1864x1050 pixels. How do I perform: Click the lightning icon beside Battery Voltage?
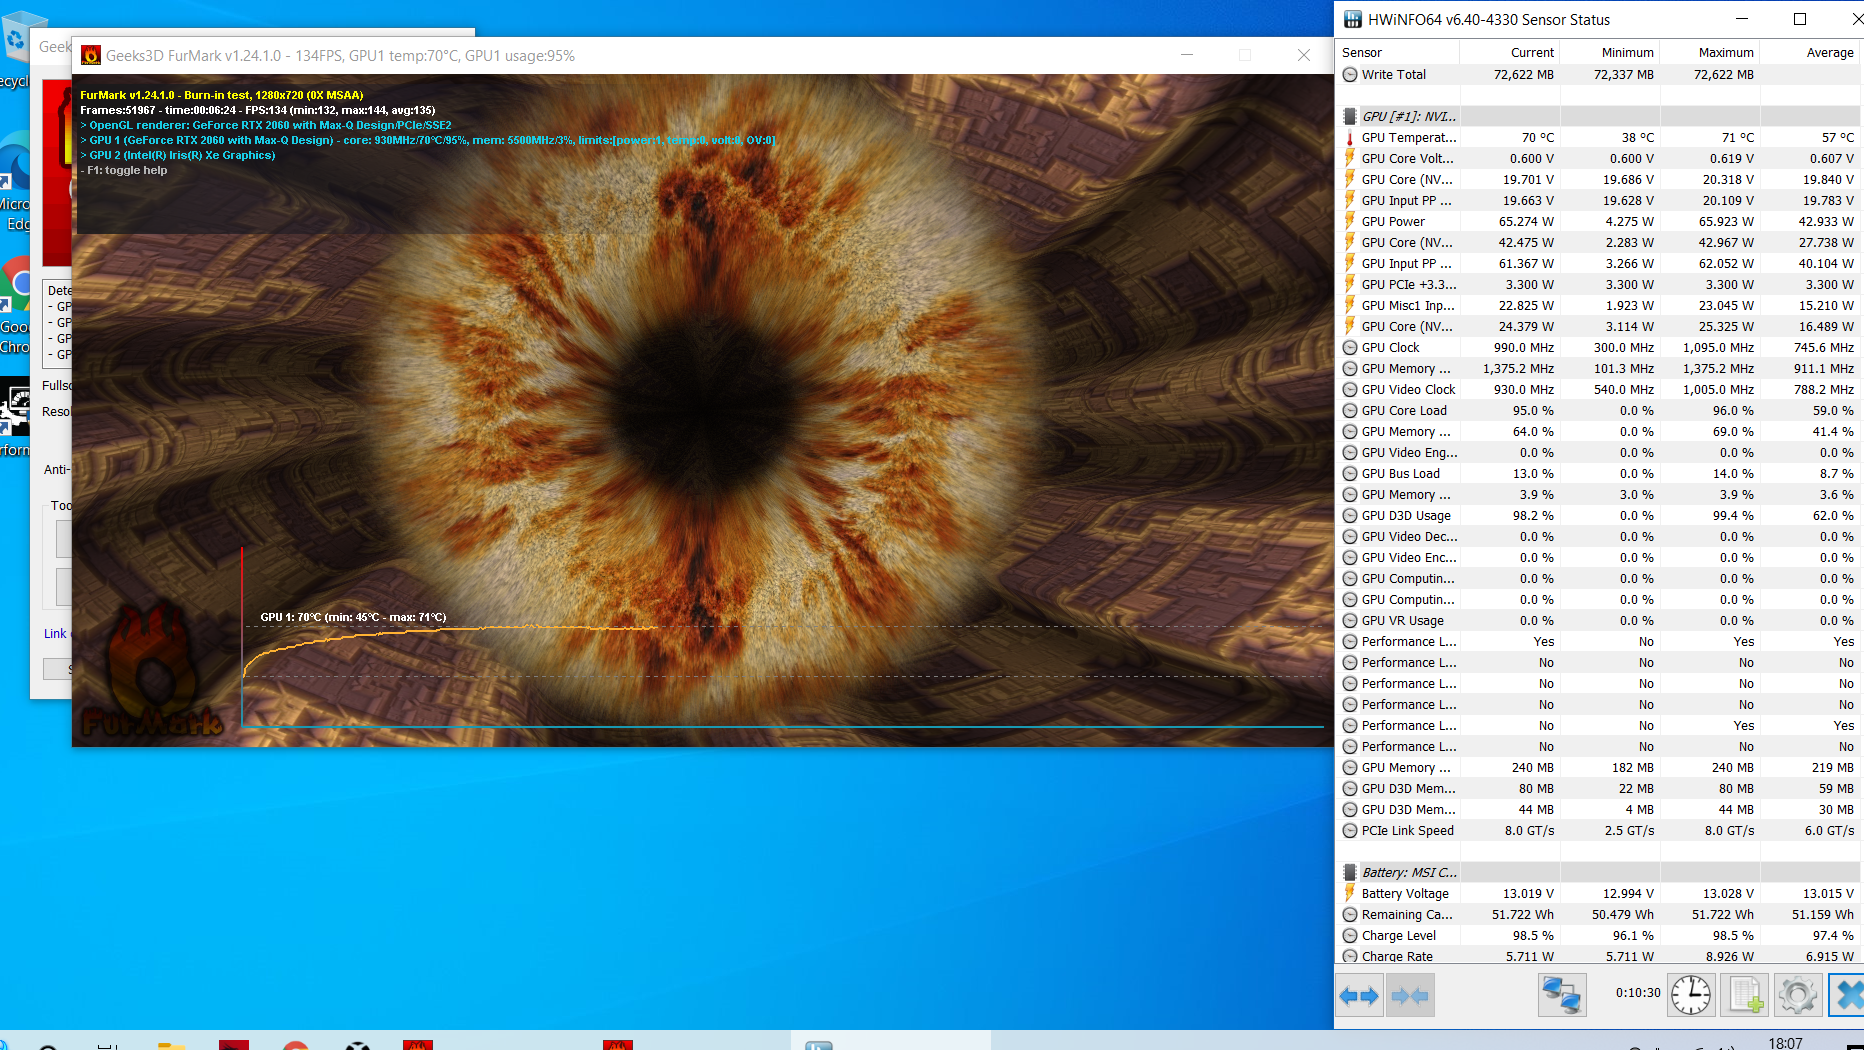click(1350, 894)
